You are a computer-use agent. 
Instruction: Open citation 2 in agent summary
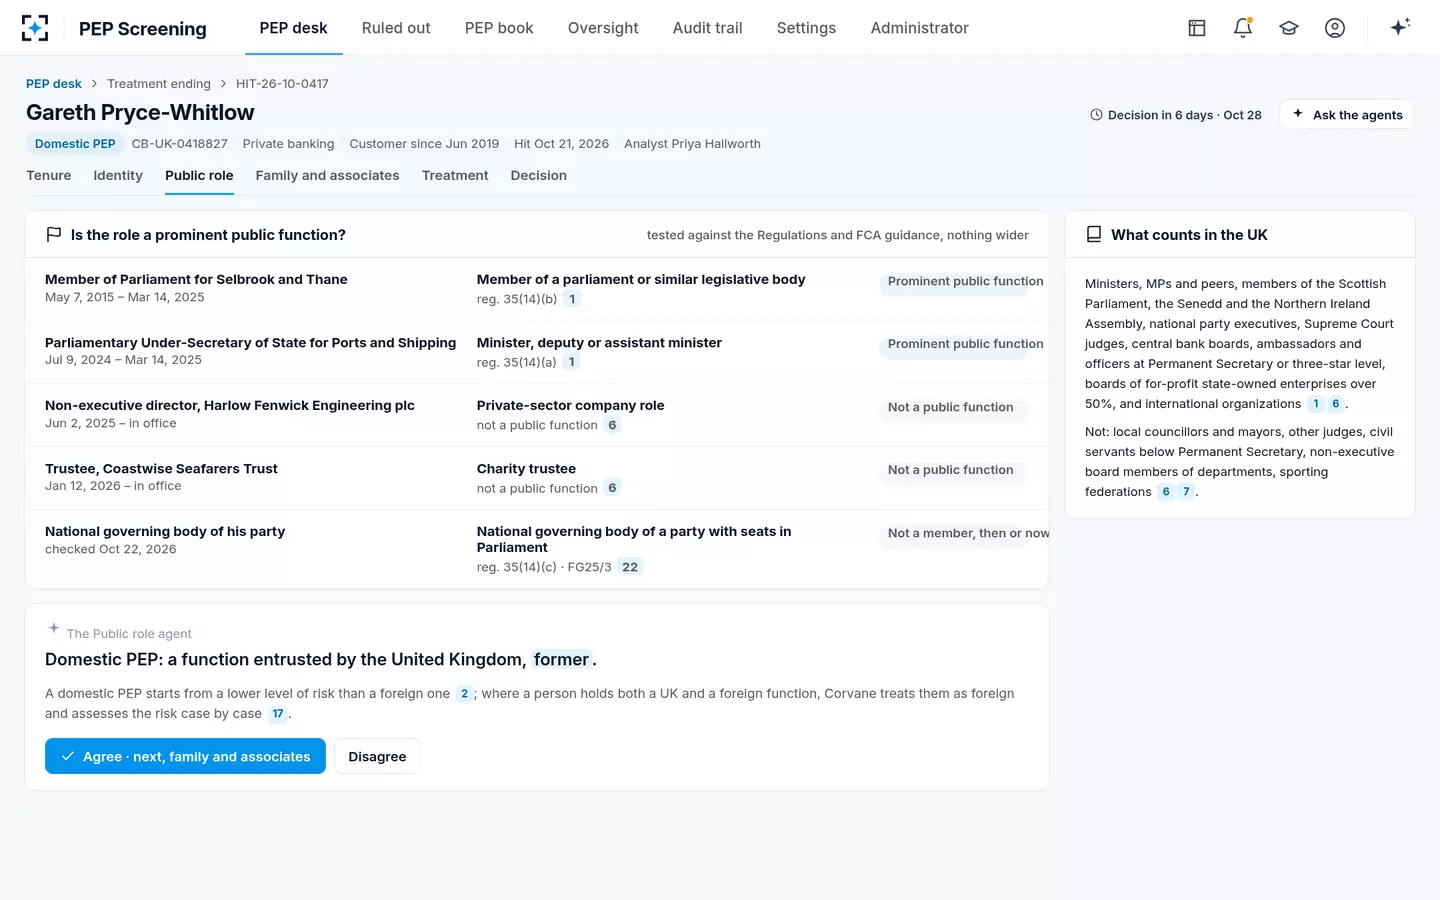tap(464, 694)
